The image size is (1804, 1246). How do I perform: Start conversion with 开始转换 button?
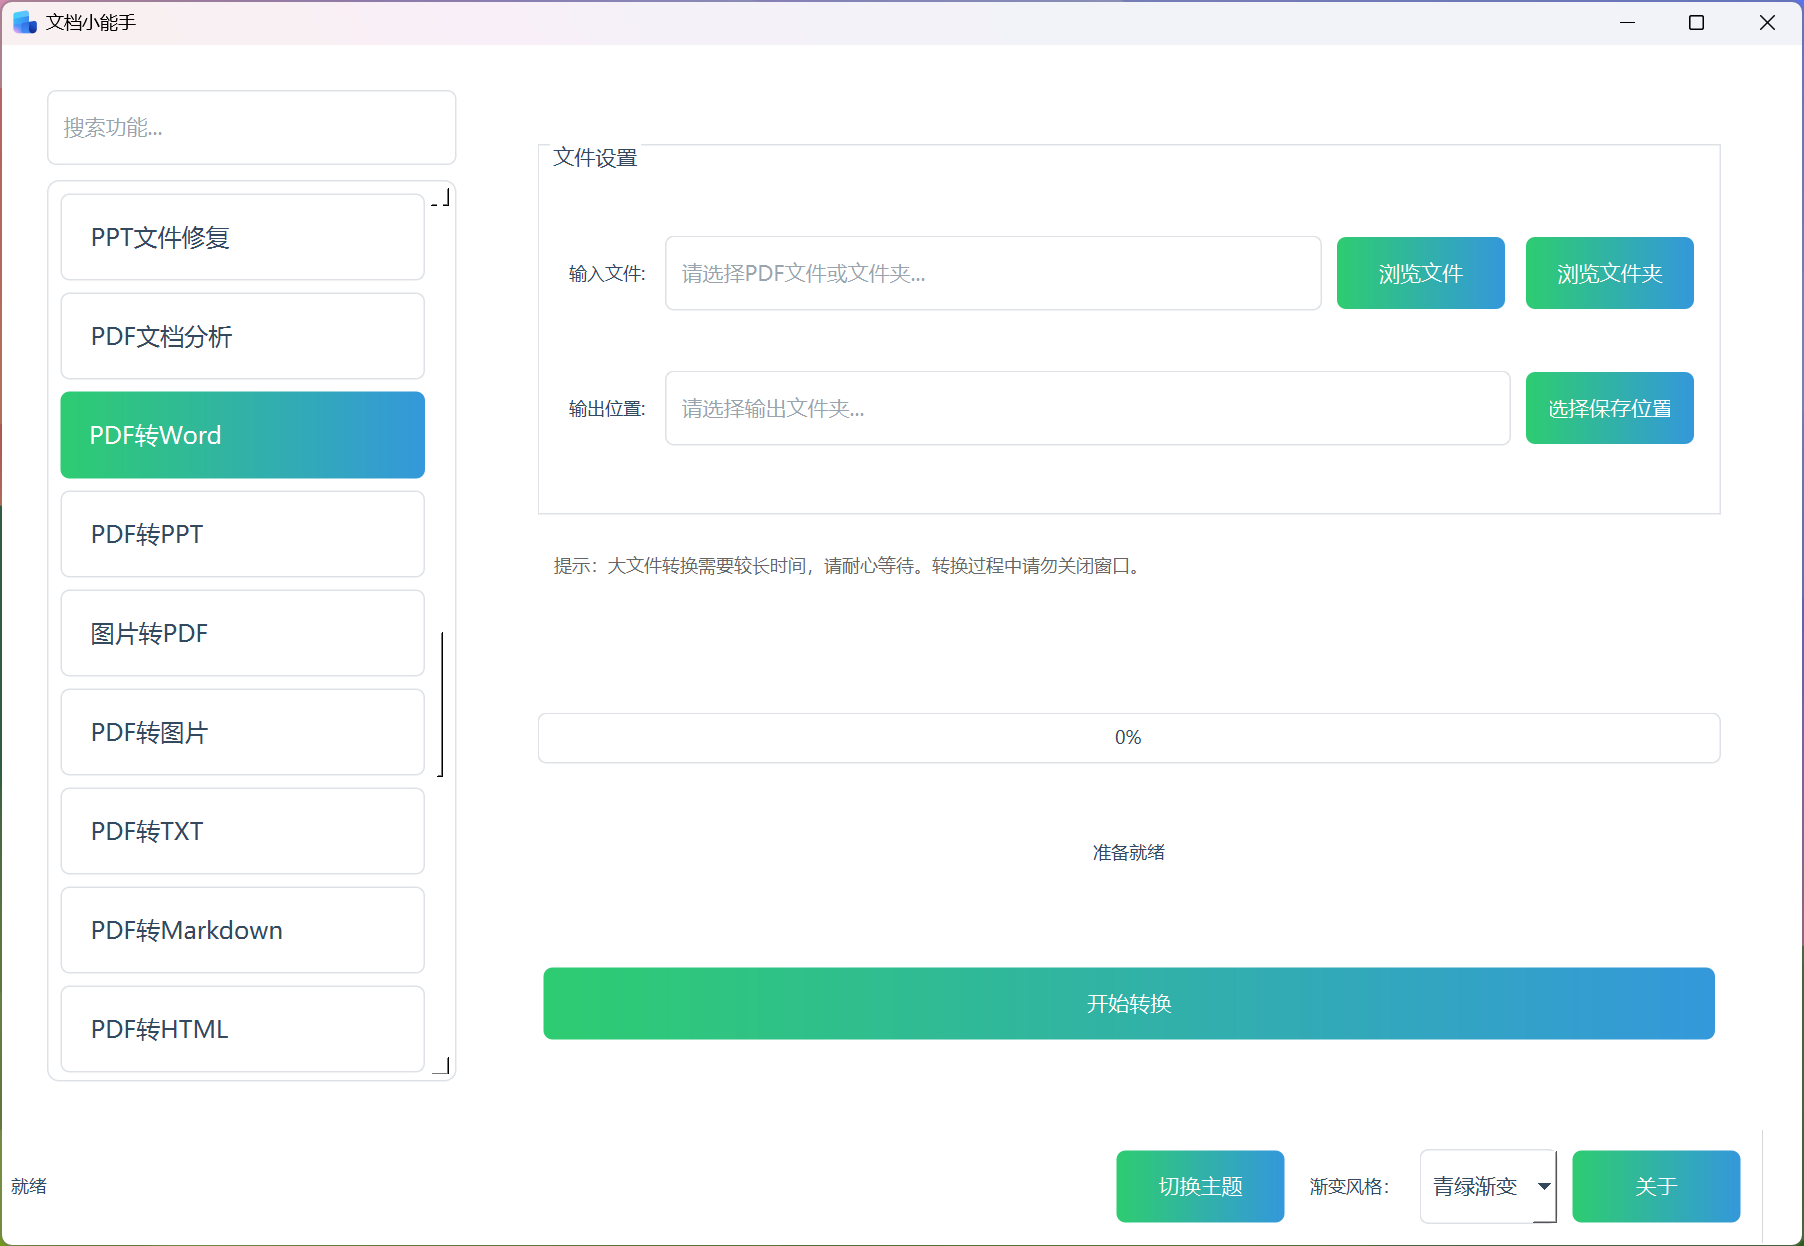pyautogui.click(x=1128, y=1003)
